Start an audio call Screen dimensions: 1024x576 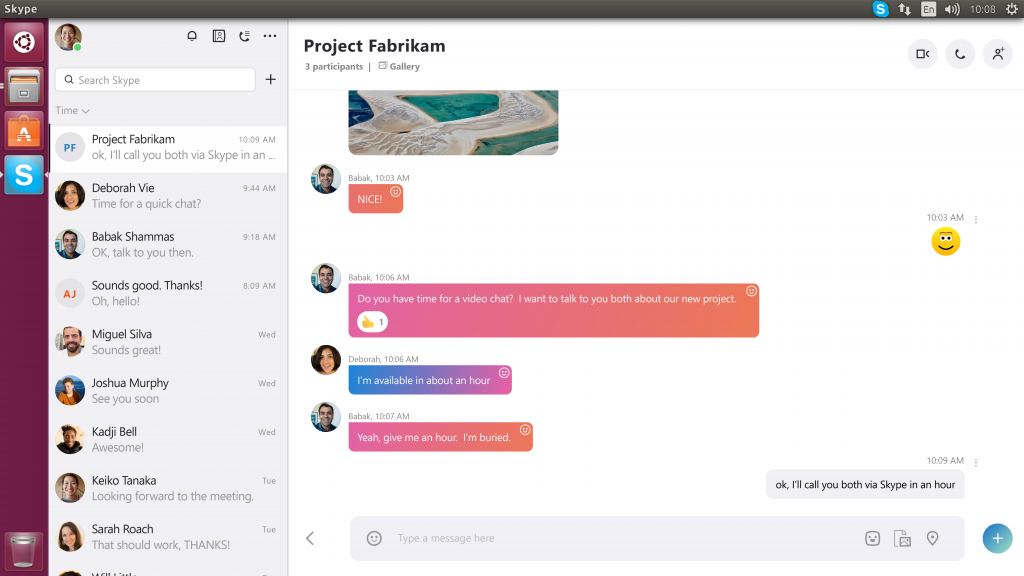pos(960,54)
